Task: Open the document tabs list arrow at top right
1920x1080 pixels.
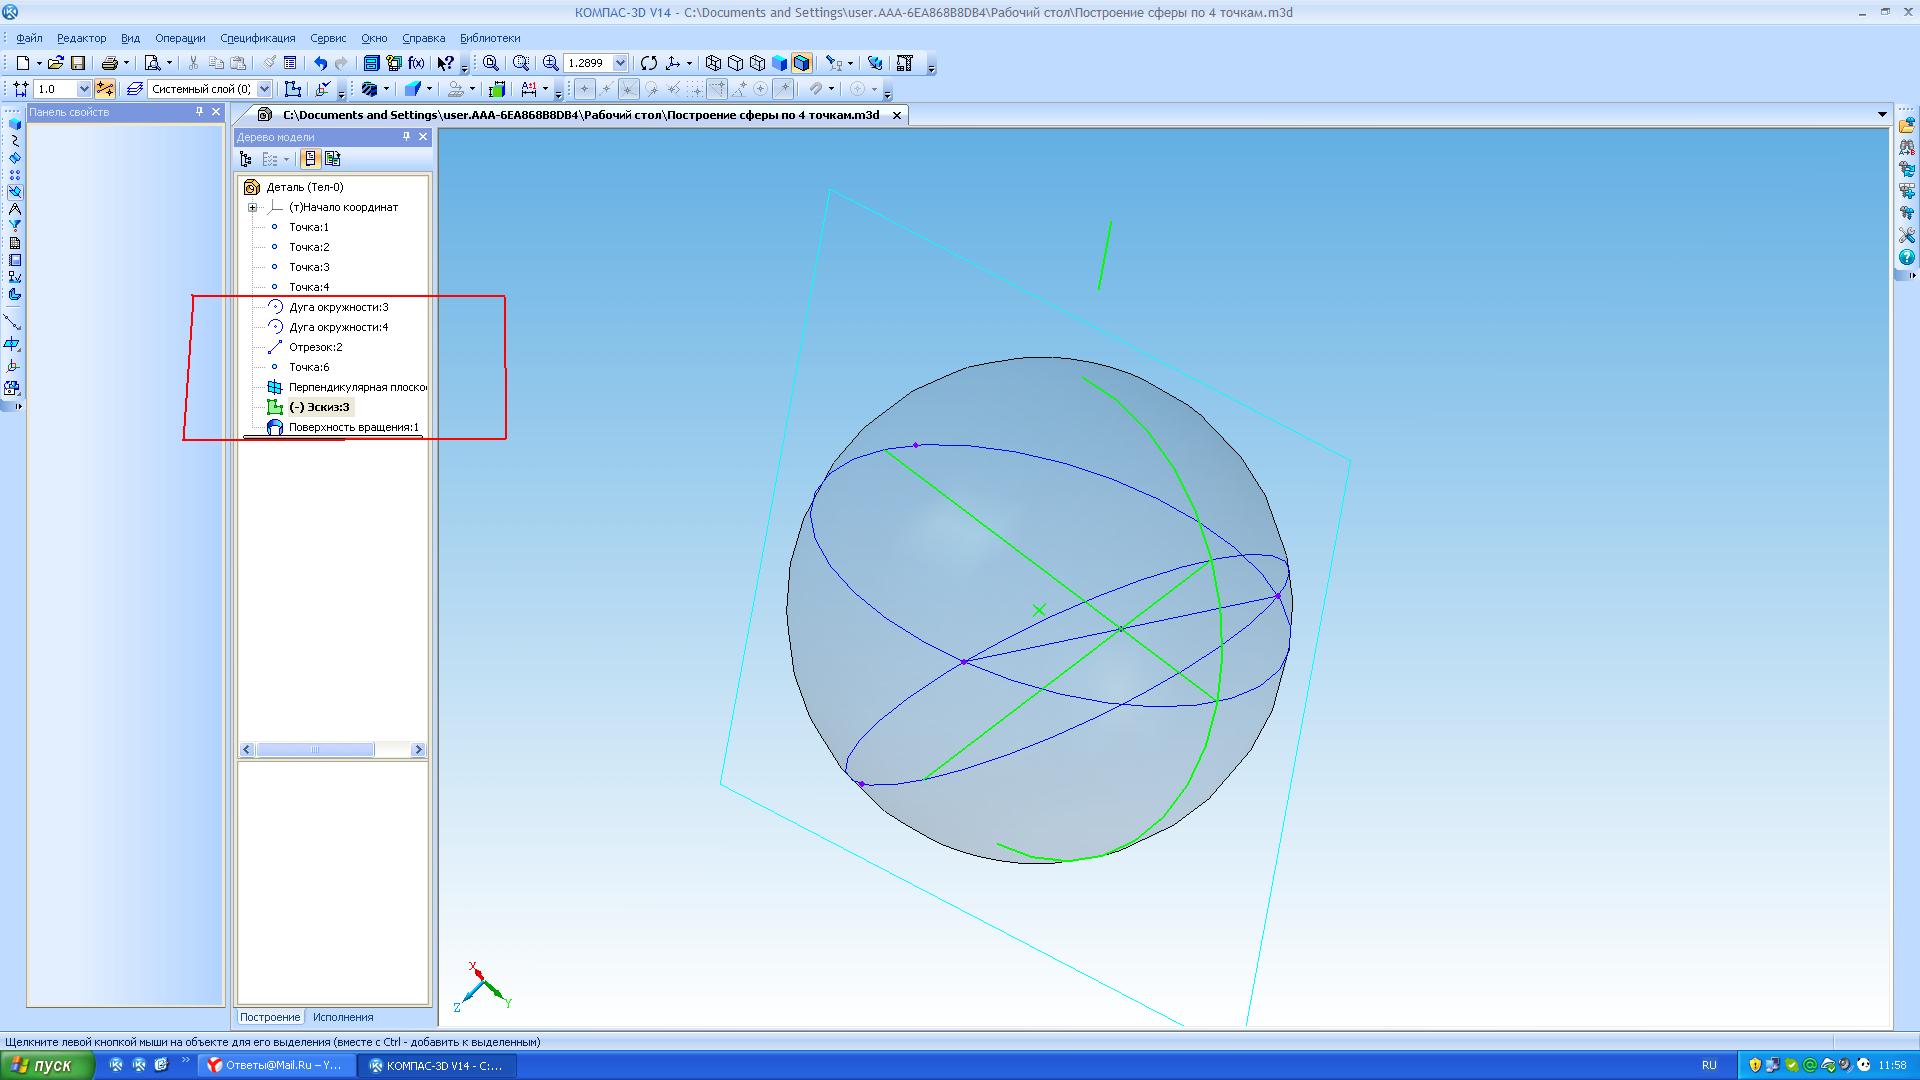Action: click(1882, 115)
